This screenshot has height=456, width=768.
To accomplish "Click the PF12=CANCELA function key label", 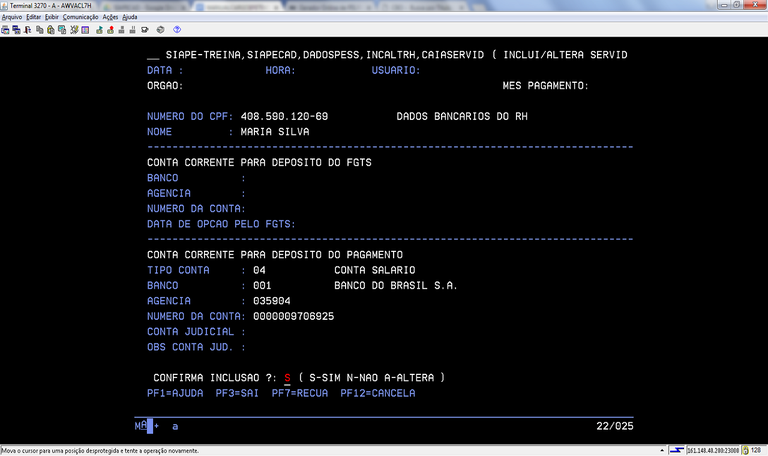I will 378,393.
